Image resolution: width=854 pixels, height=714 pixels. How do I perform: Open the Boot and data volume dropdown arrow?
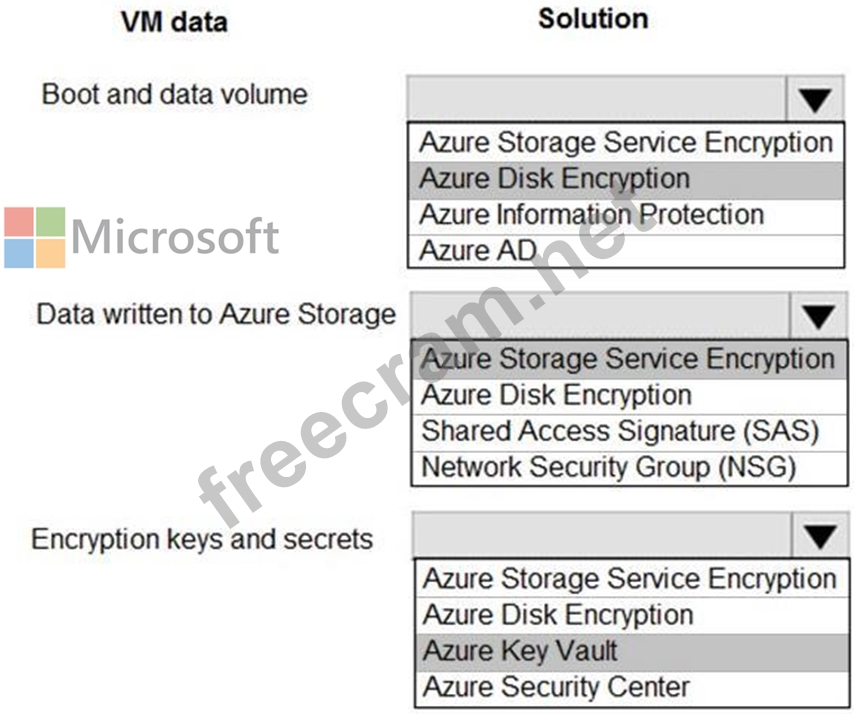(815, 99)
